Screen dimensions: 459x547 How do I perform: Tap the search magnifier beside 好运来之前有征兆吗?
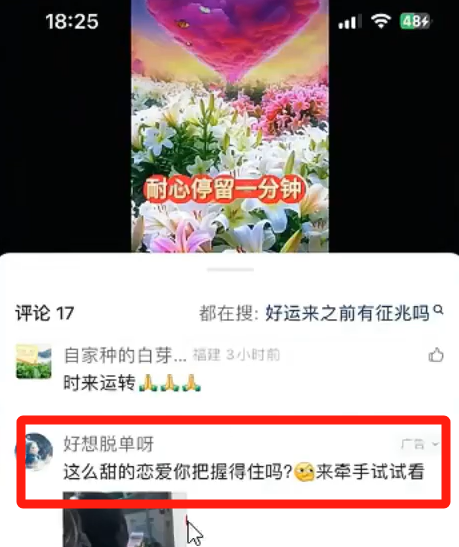[x=438, y=309]
